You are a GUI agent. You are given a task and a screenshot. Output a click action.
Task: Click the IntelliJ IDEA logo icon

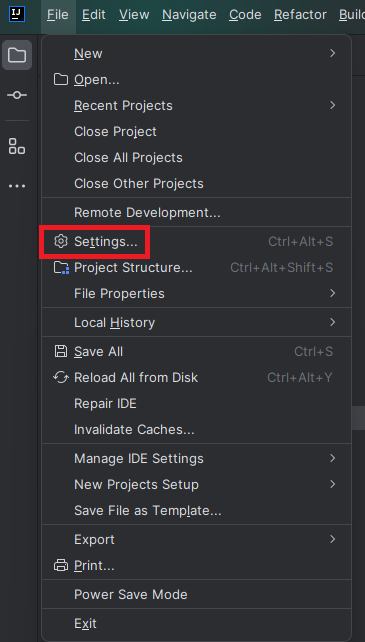pos(17,14)
